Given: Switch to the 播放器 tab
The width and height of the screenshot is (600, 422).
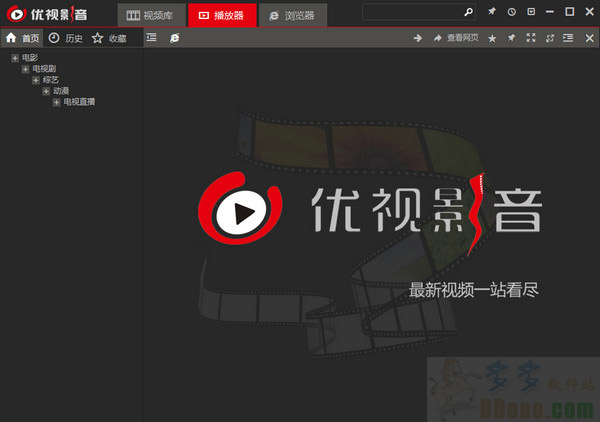Looking at the screenshot, I should coord(222,15).
